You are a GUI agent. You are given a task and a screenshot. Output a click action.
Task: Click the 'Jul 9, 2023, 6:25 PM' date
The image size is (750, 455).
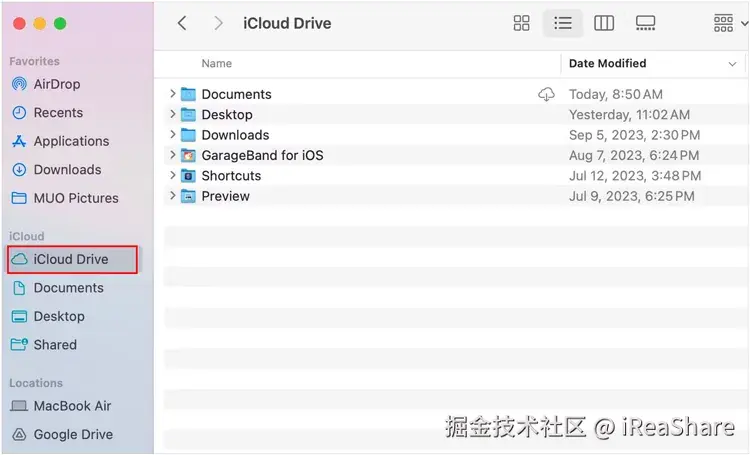click(631, 196)
